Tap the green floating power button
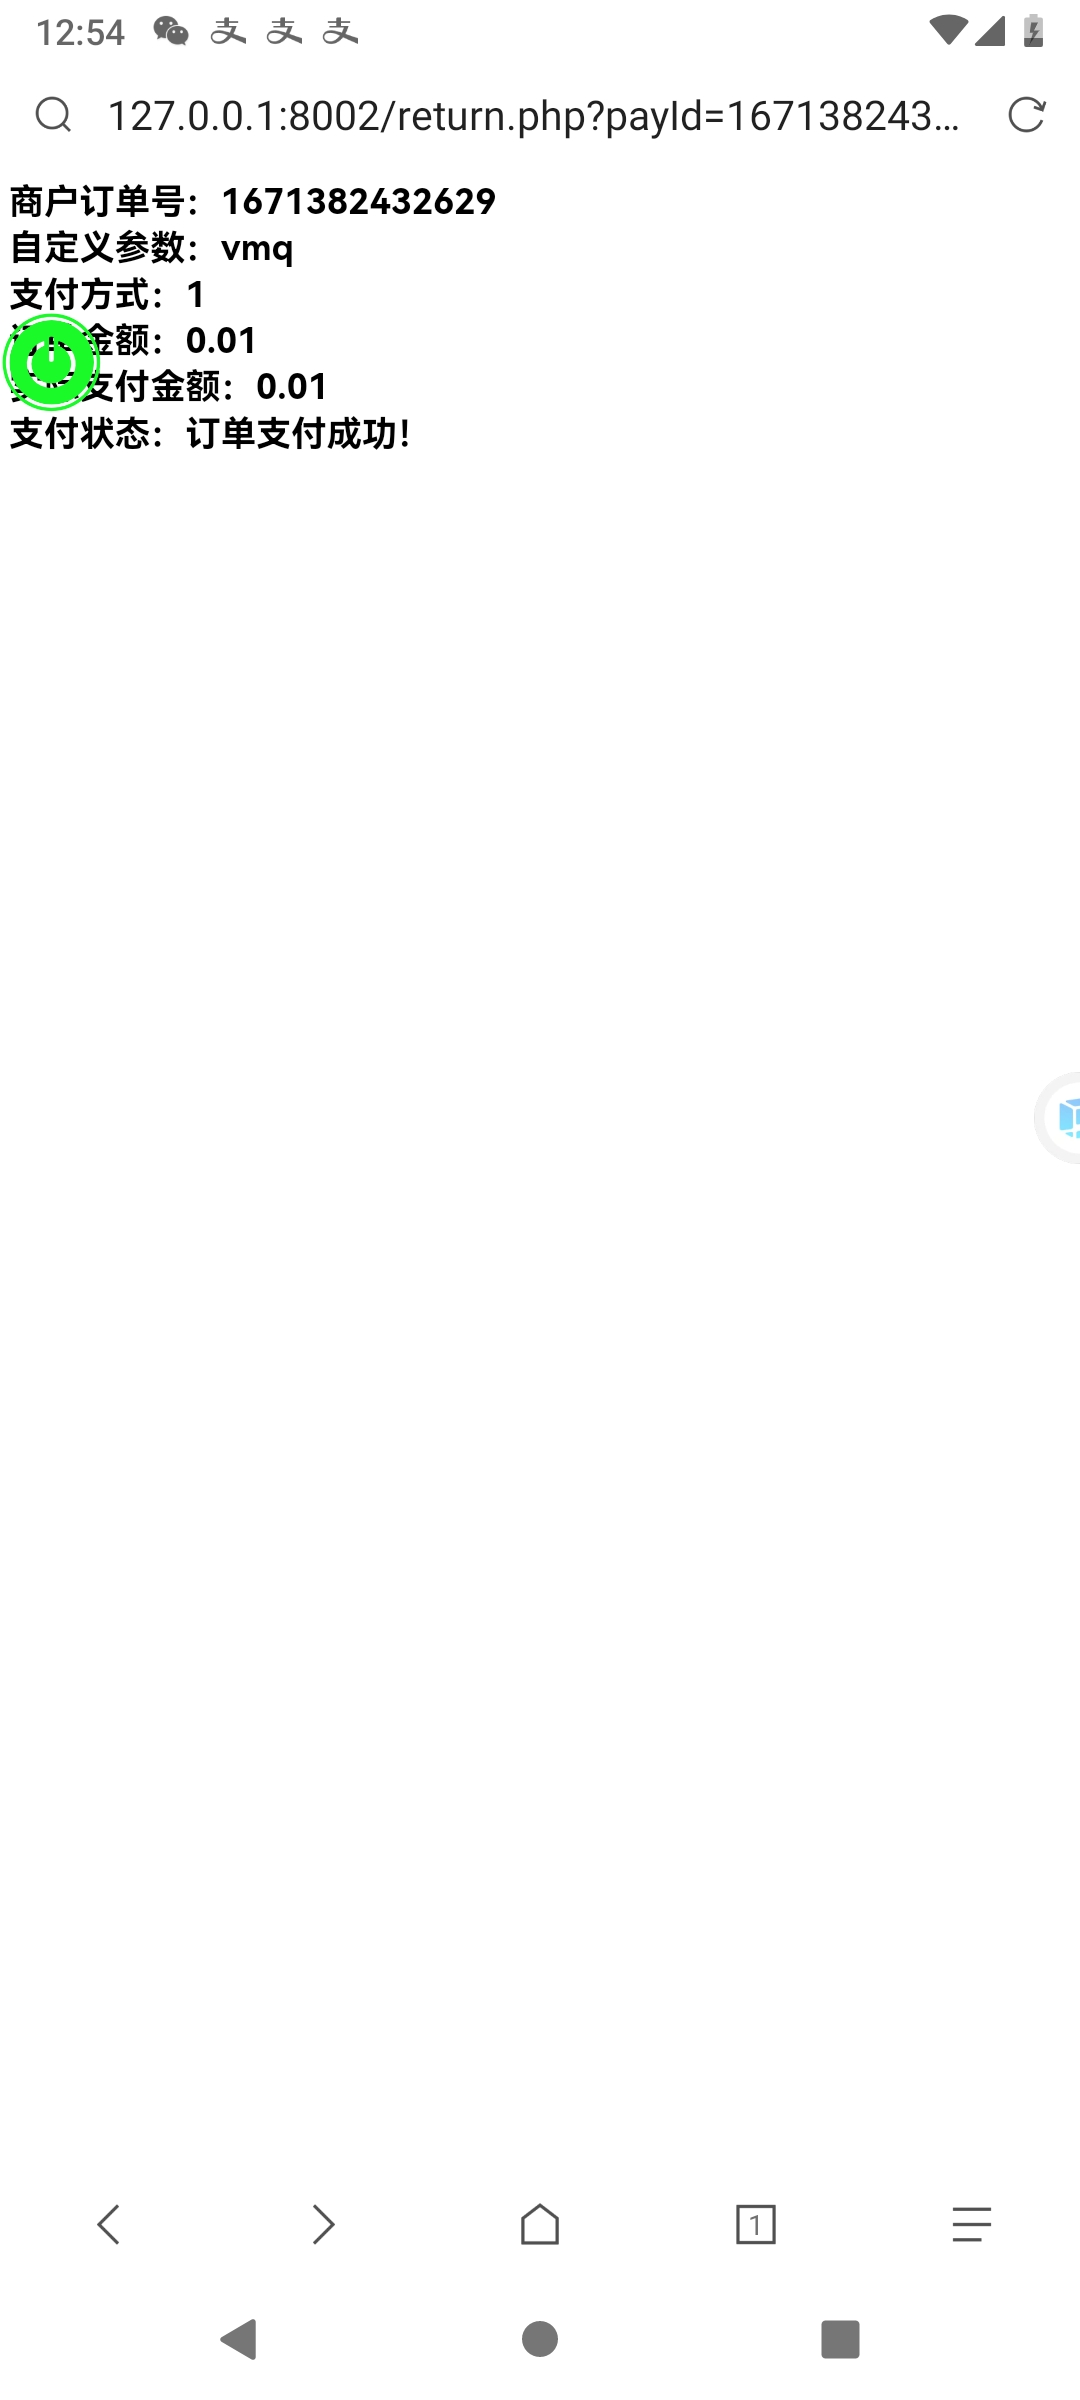Screen dimensions: 1080x2400 51,362
